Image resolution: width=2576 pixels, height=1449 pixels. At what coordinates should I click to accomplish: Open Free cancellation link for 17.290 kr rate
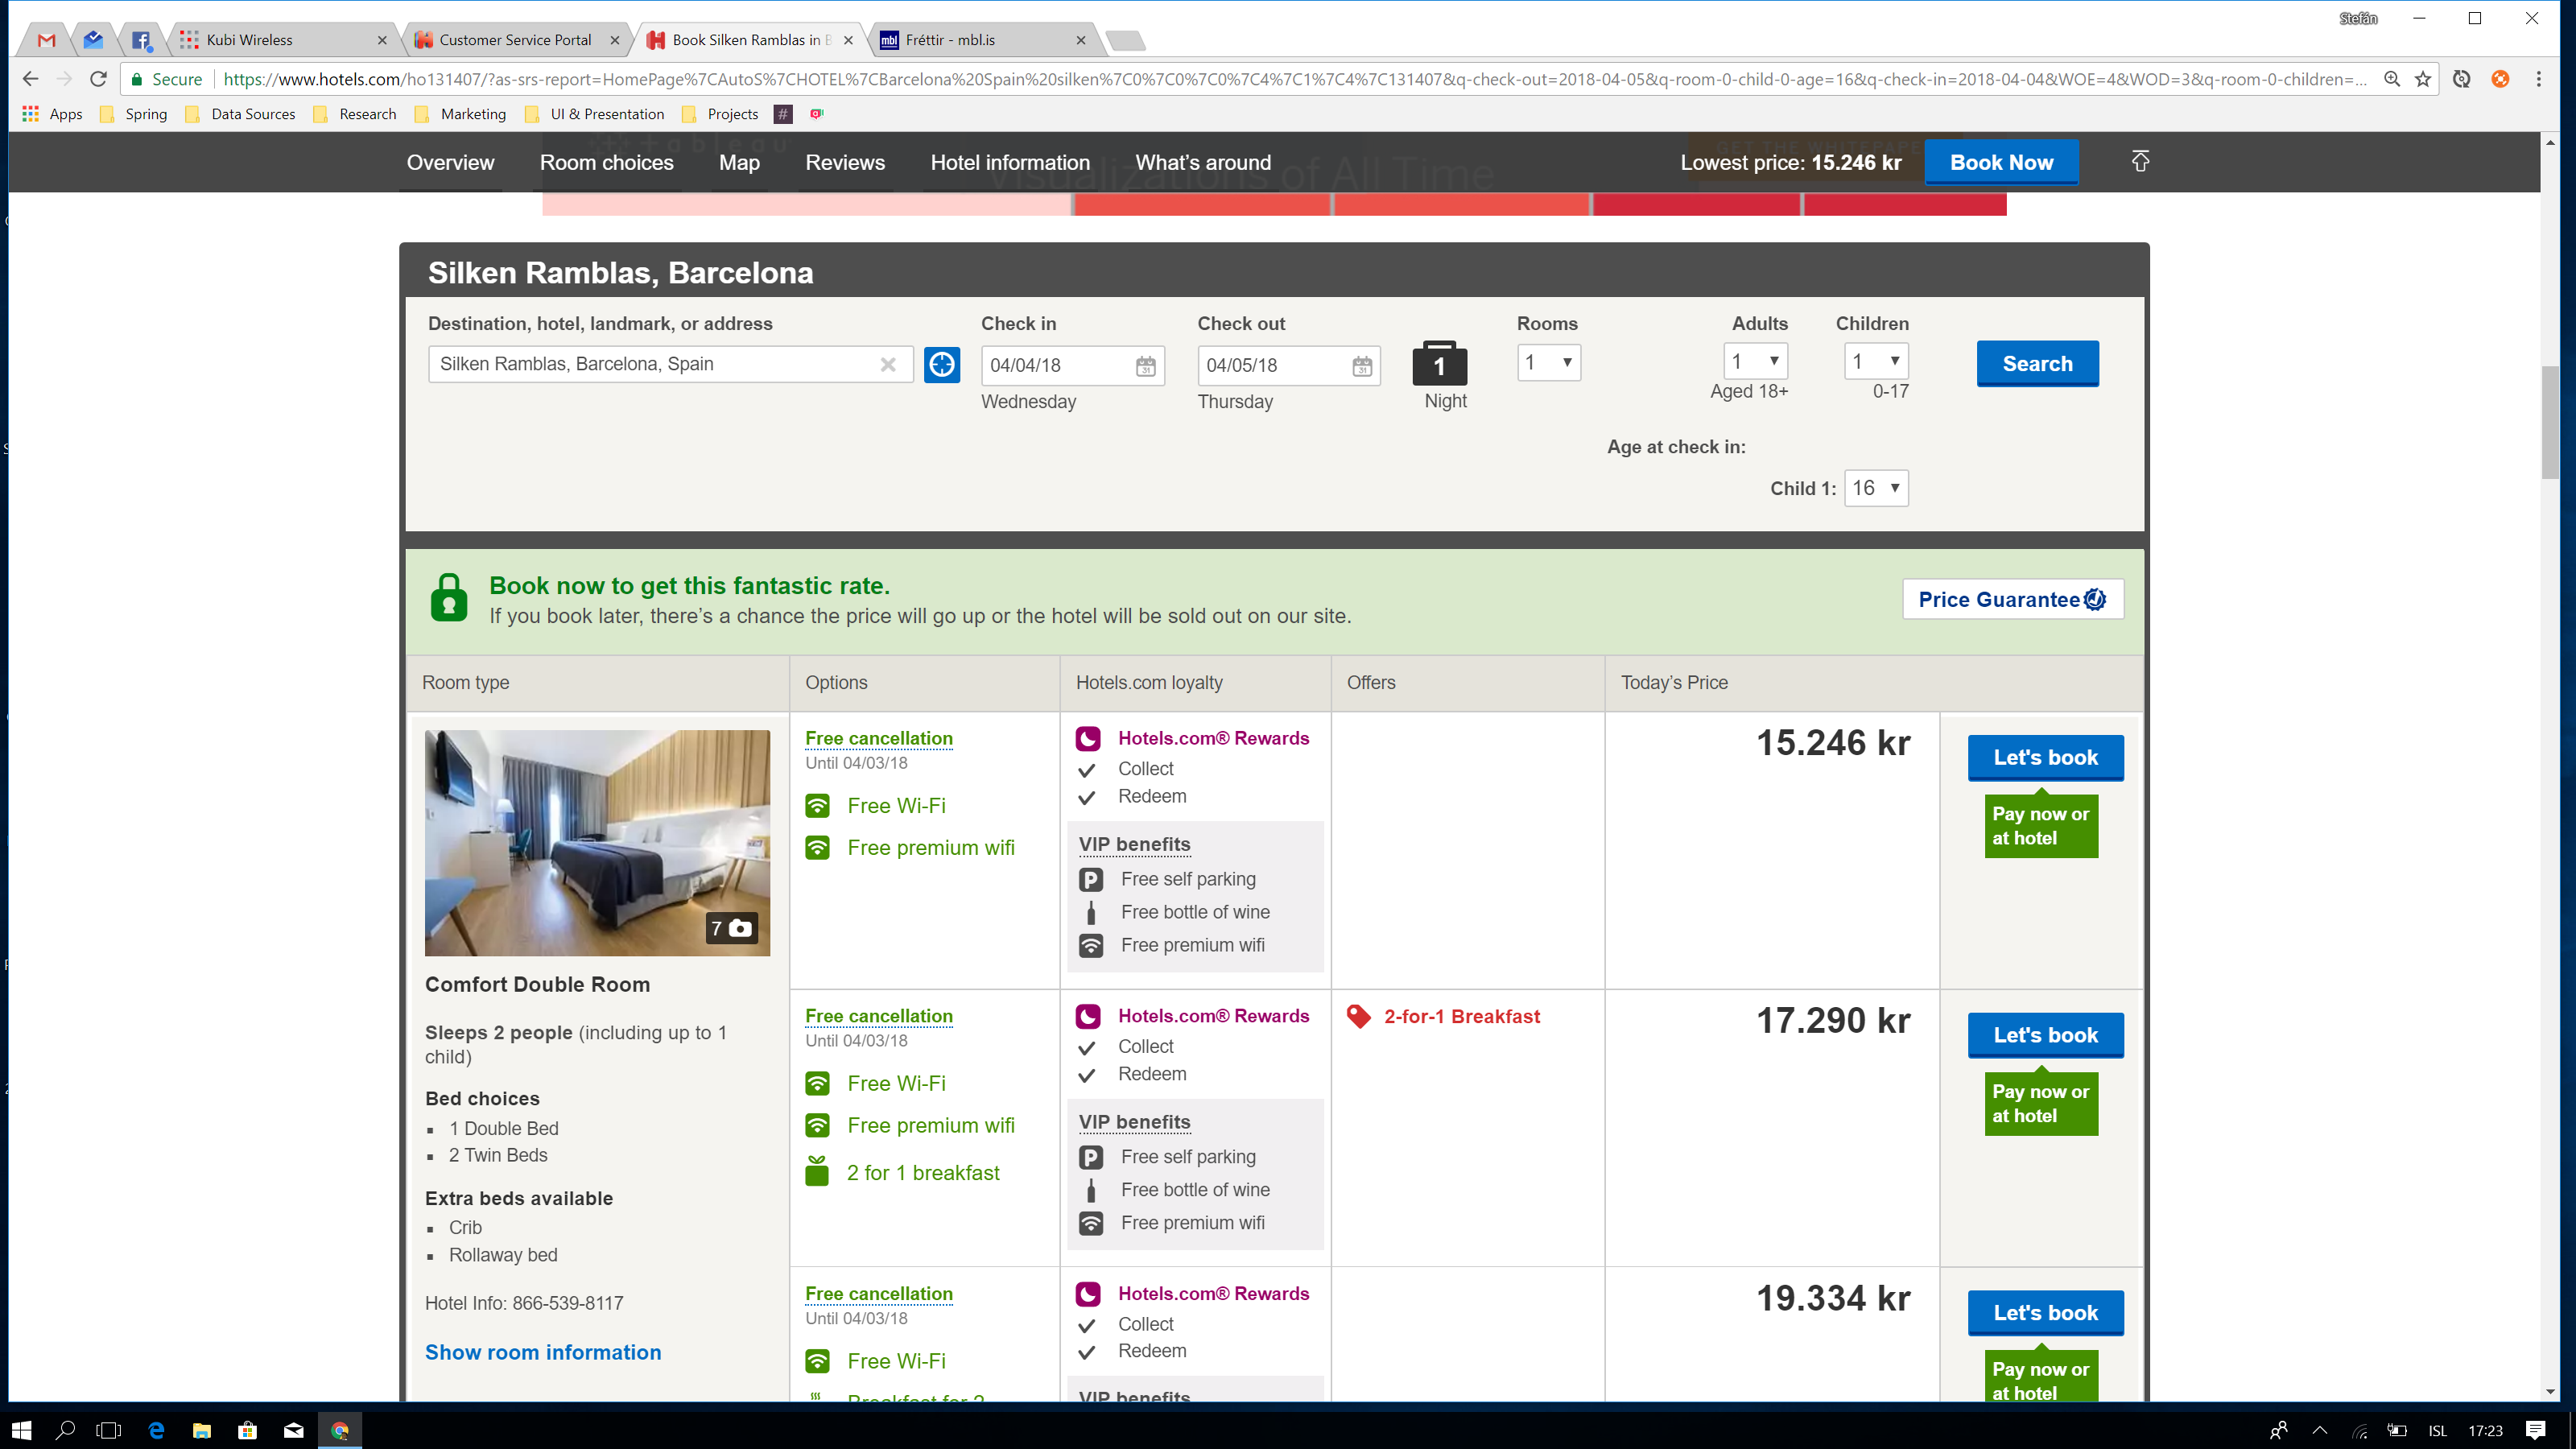coord(879,1016)
